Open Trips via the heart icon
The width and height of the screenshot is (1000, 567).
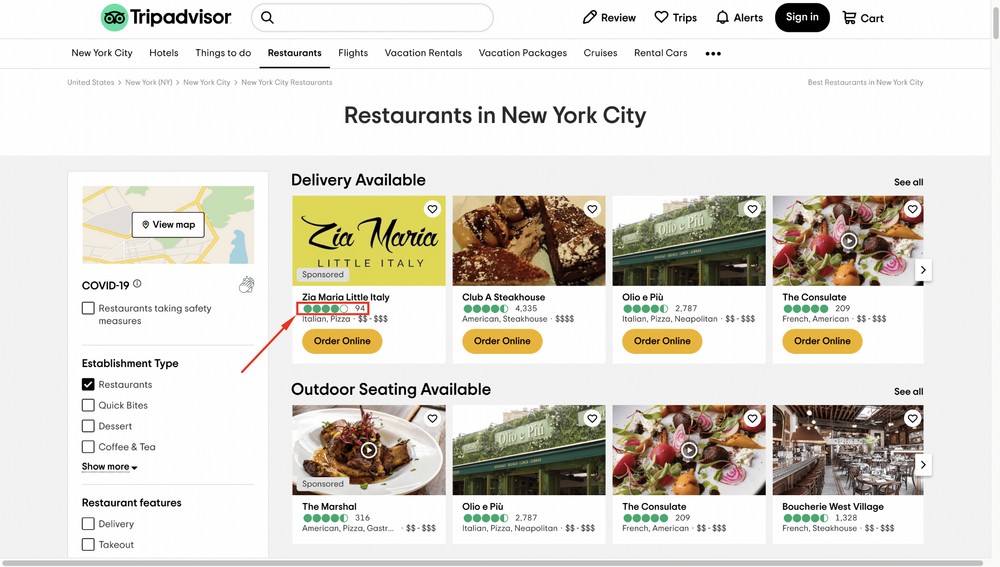click(661, 17)
